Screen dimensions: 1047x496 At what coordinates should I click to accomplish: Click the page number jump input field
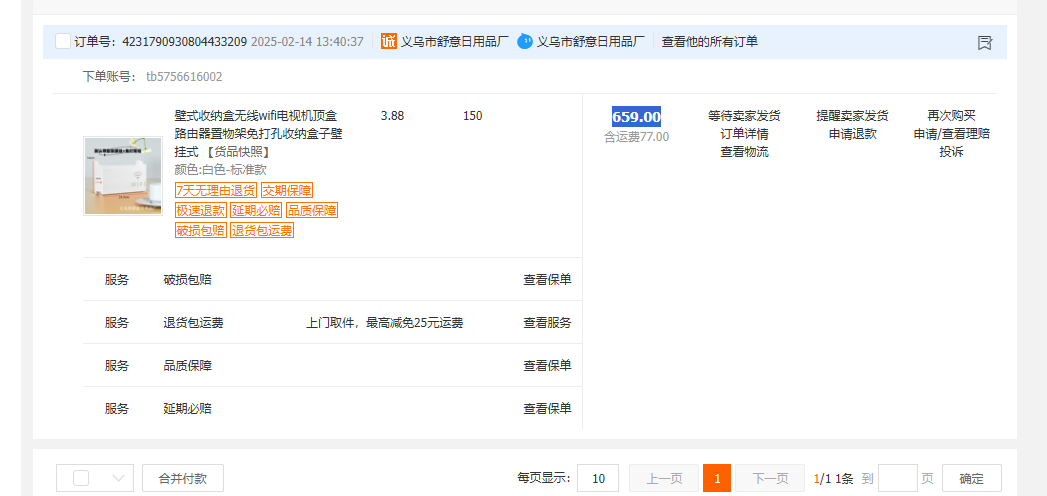[897, 478]
